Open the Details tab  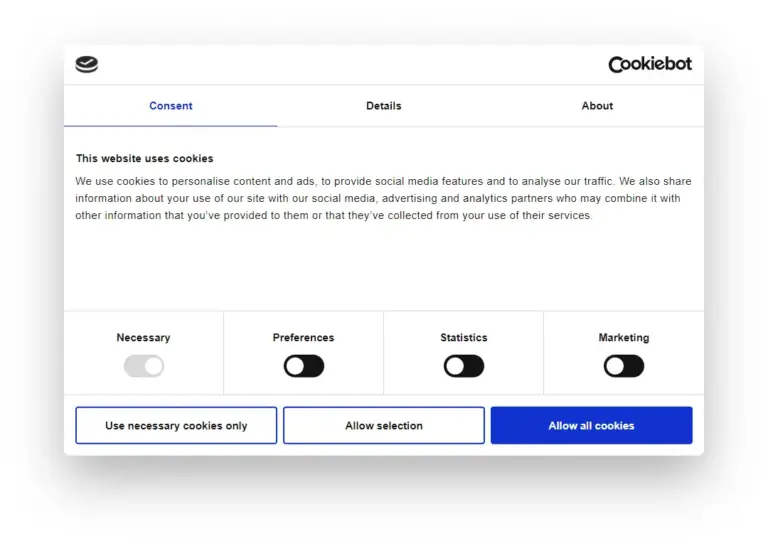pyautogui.click(x=383, y=106)
